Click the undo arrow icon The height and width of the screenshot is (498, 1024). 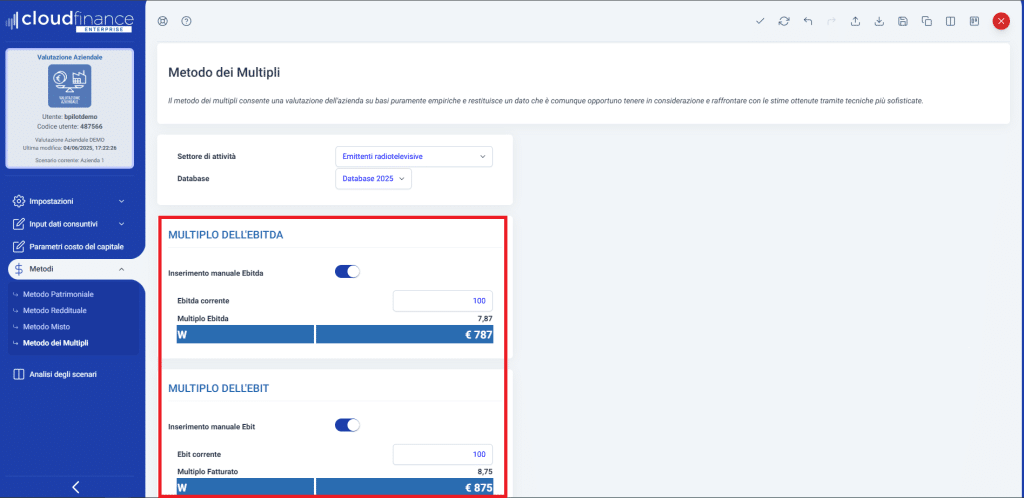[808, 21]
